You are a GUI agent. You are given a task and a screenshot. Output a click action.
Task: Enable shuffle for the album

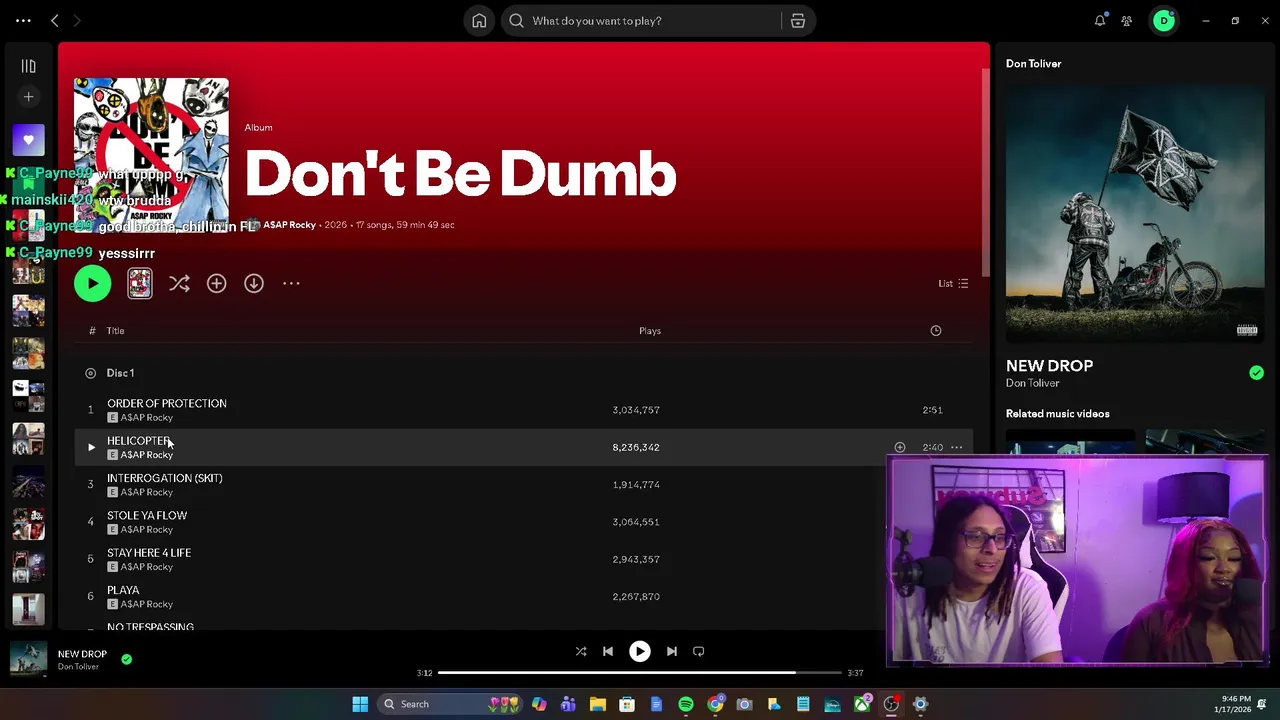pyautogui.click(x=179, y=284)
